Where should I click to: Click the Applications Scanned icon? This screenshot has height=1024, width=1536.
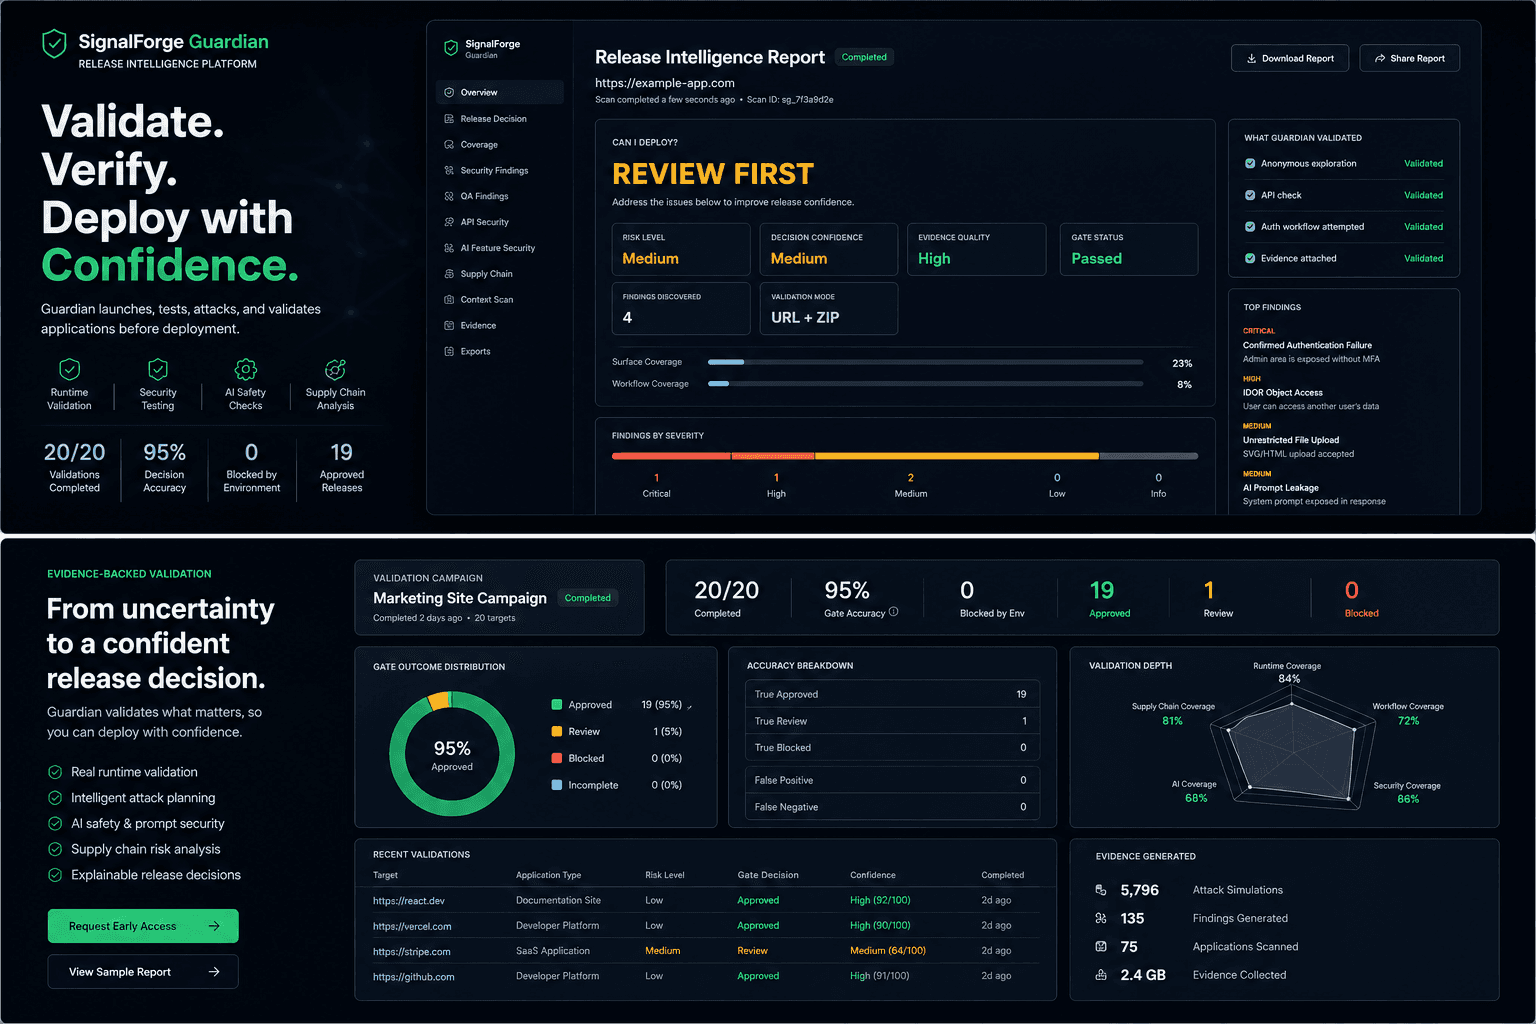tap(1101, 946)
